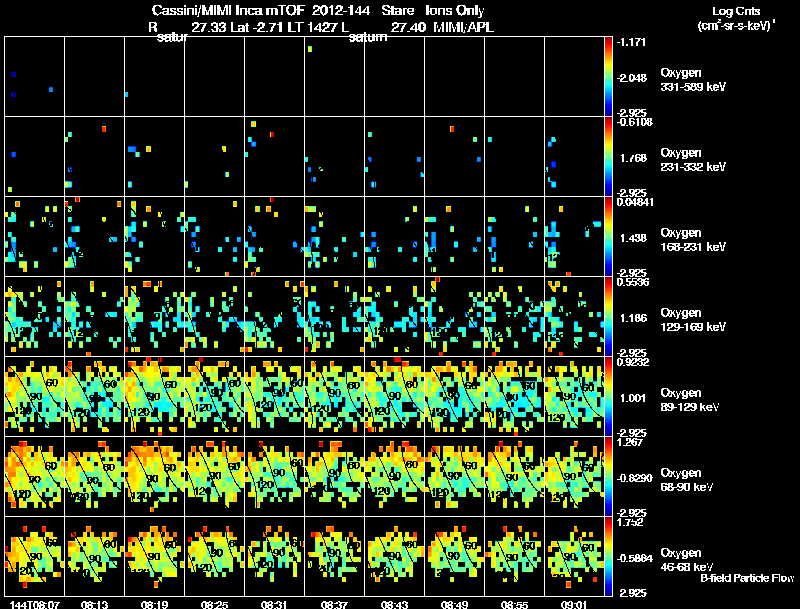
Task: Click the 08:31 time axis label
Action: [x=274, y=605]
